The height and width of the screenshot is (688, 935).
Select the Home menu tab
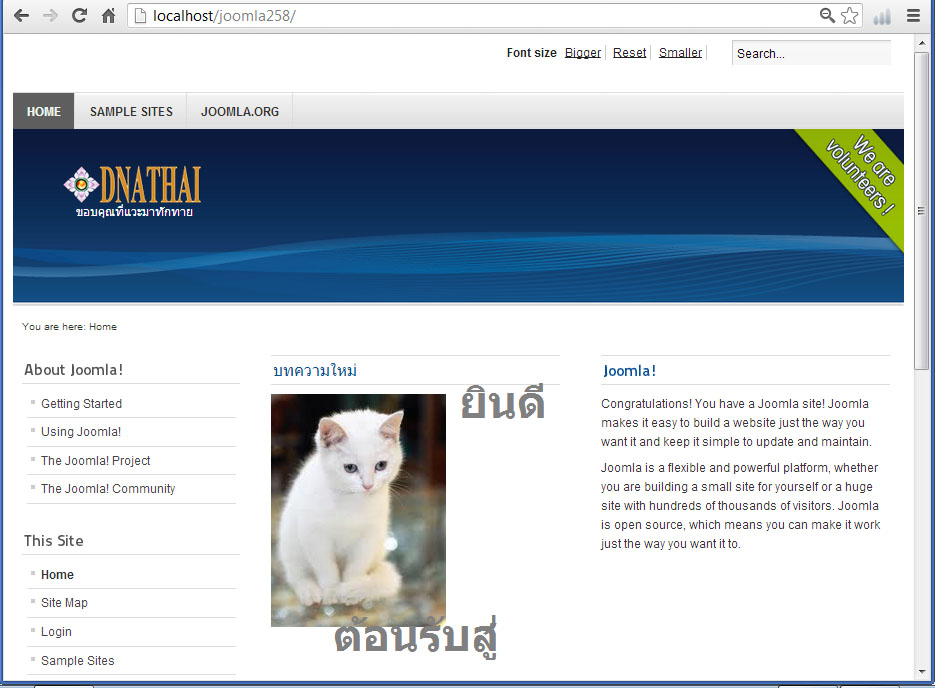(x=44, y=112)
